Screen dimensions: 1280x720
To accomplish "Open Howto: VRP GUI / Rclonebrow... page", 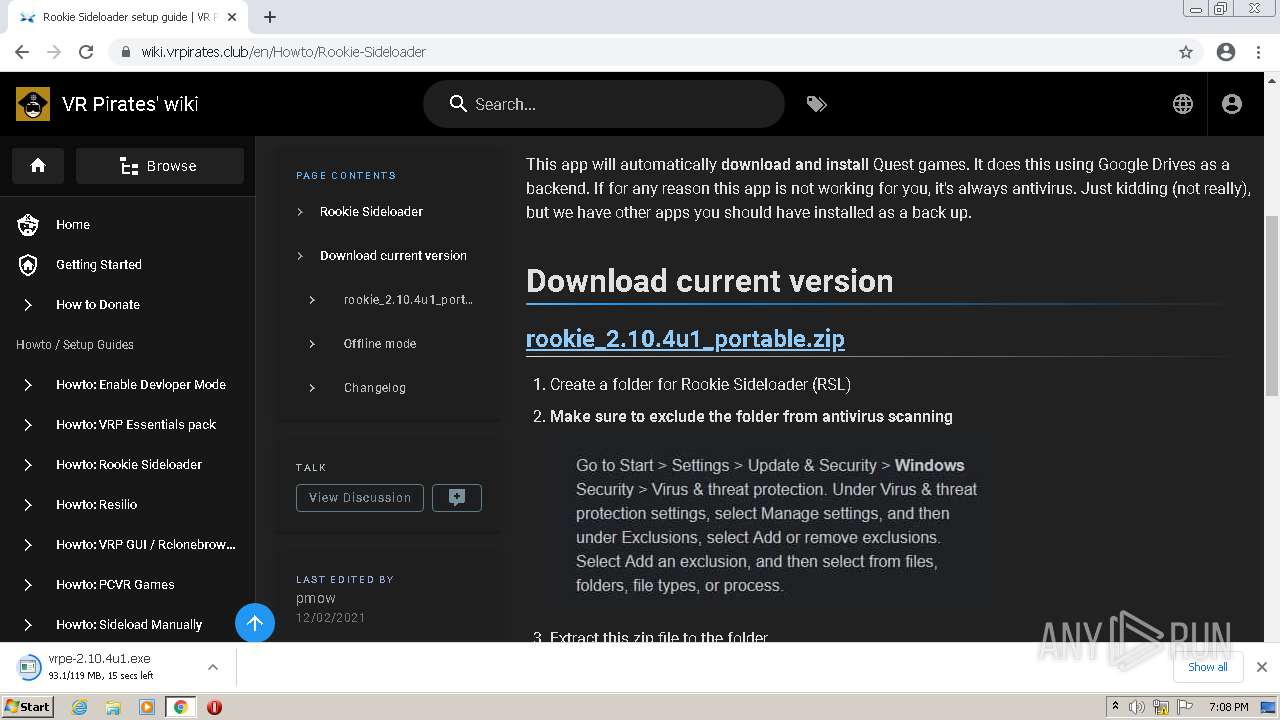I will click(x=146, y=545).
